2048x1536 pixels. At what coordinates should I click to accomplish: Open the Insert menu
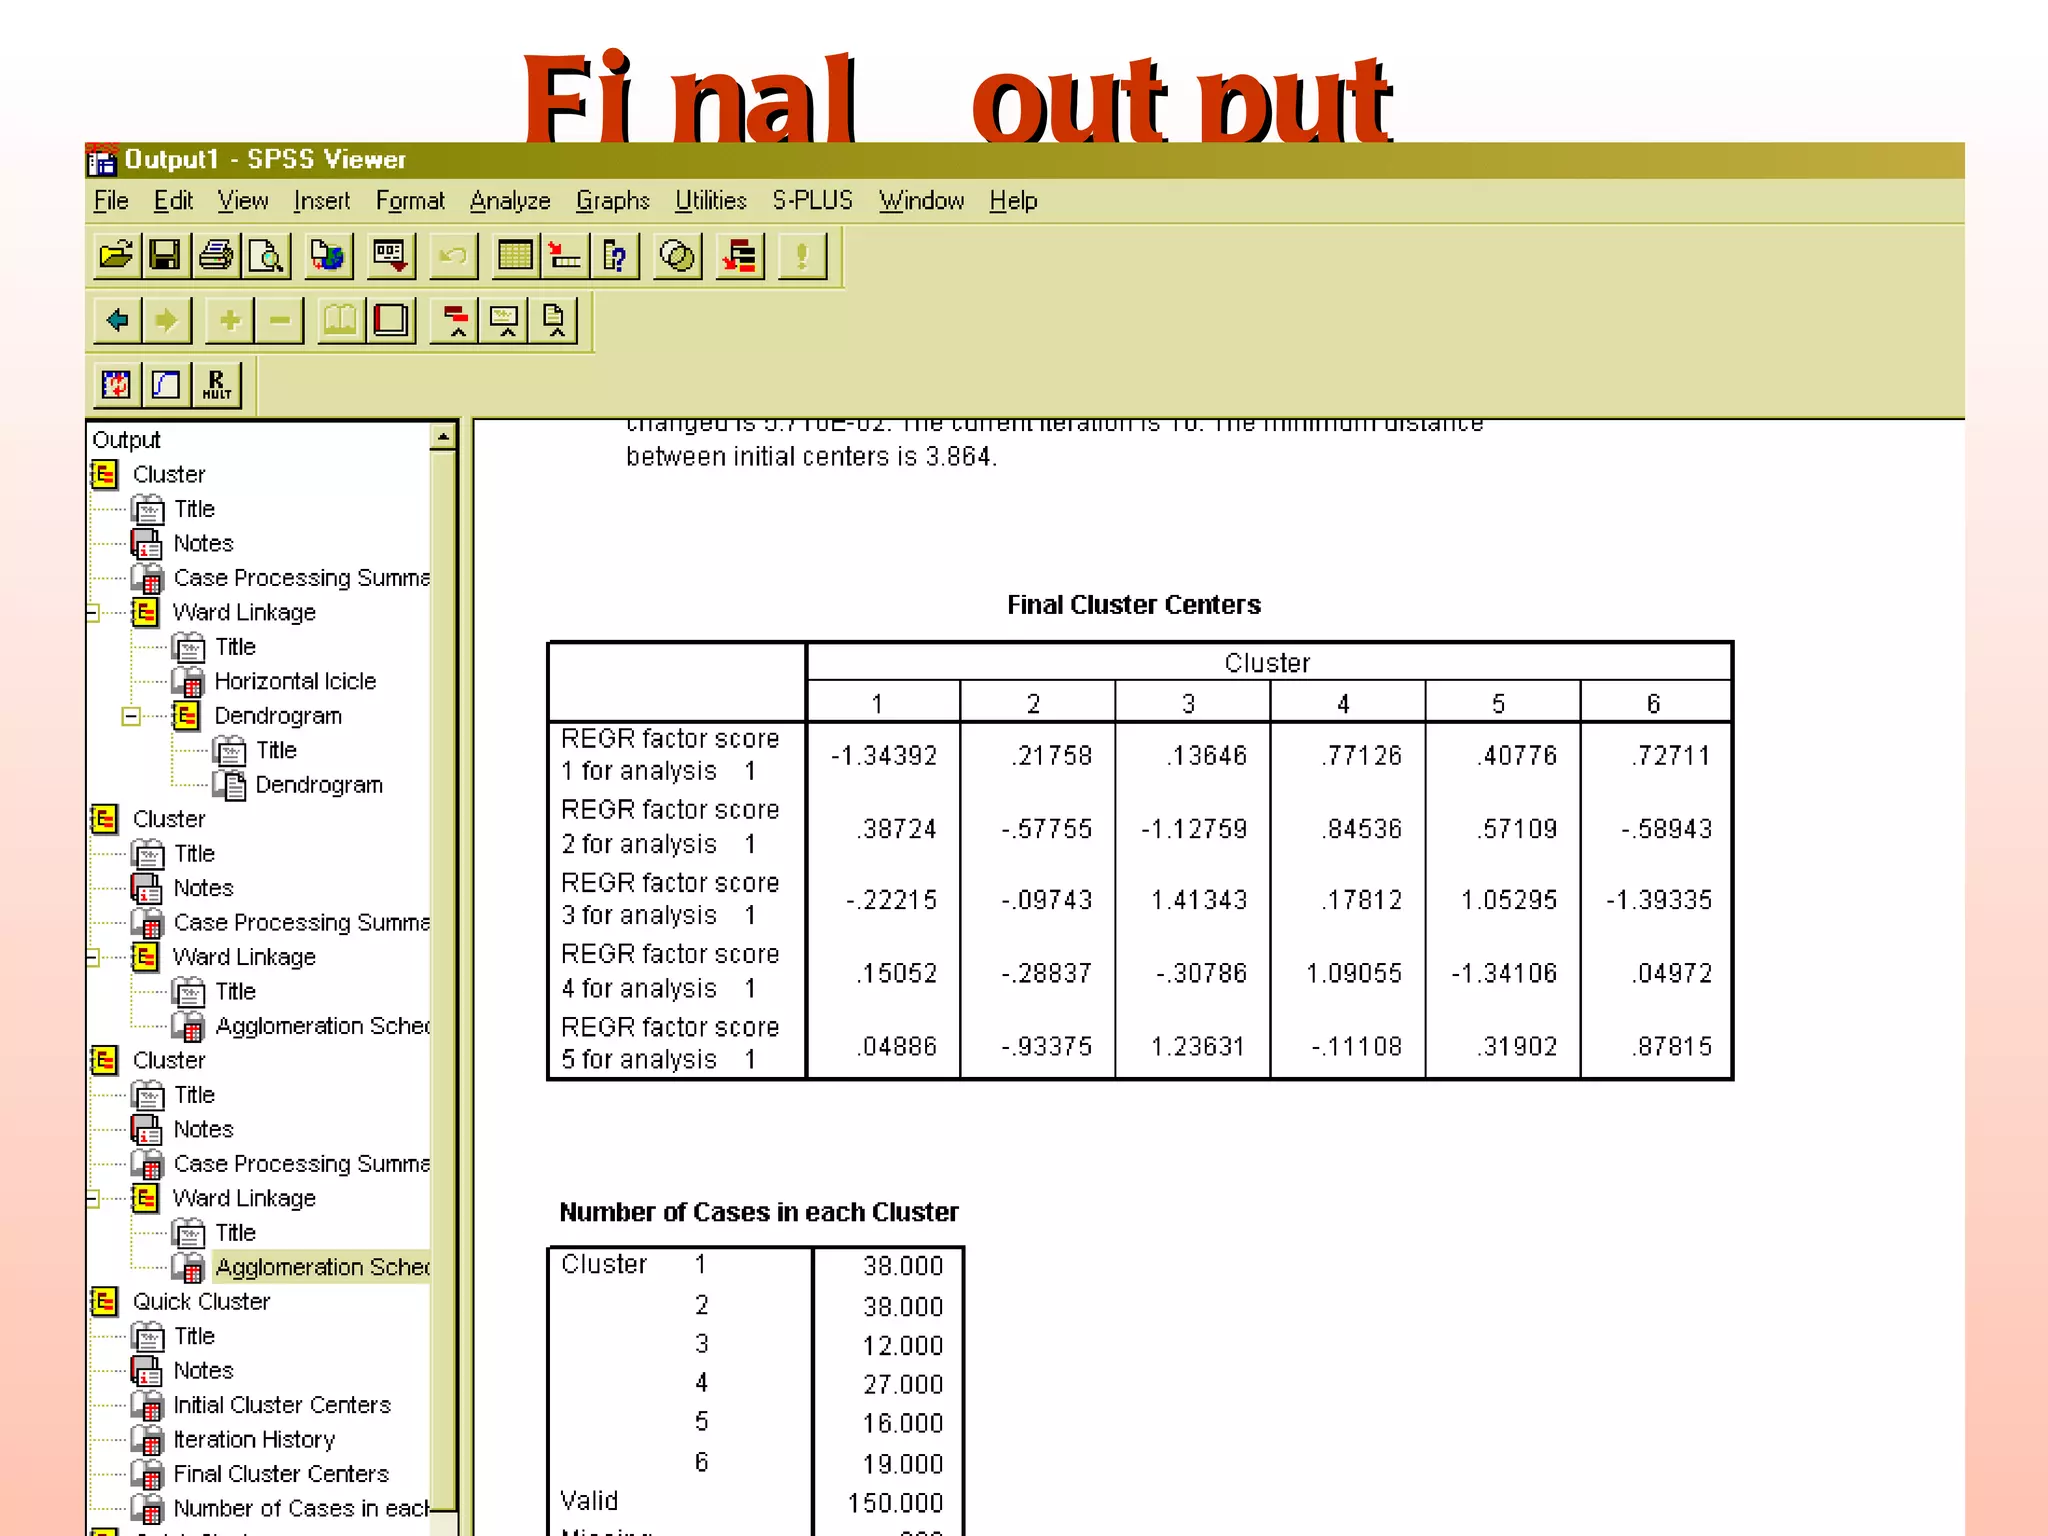(x=321, y=201)
